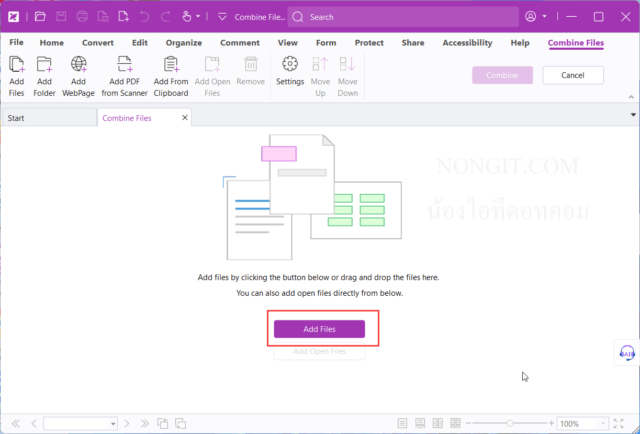Click Move Up in the ribbon
640x434 pixels.
320,76
